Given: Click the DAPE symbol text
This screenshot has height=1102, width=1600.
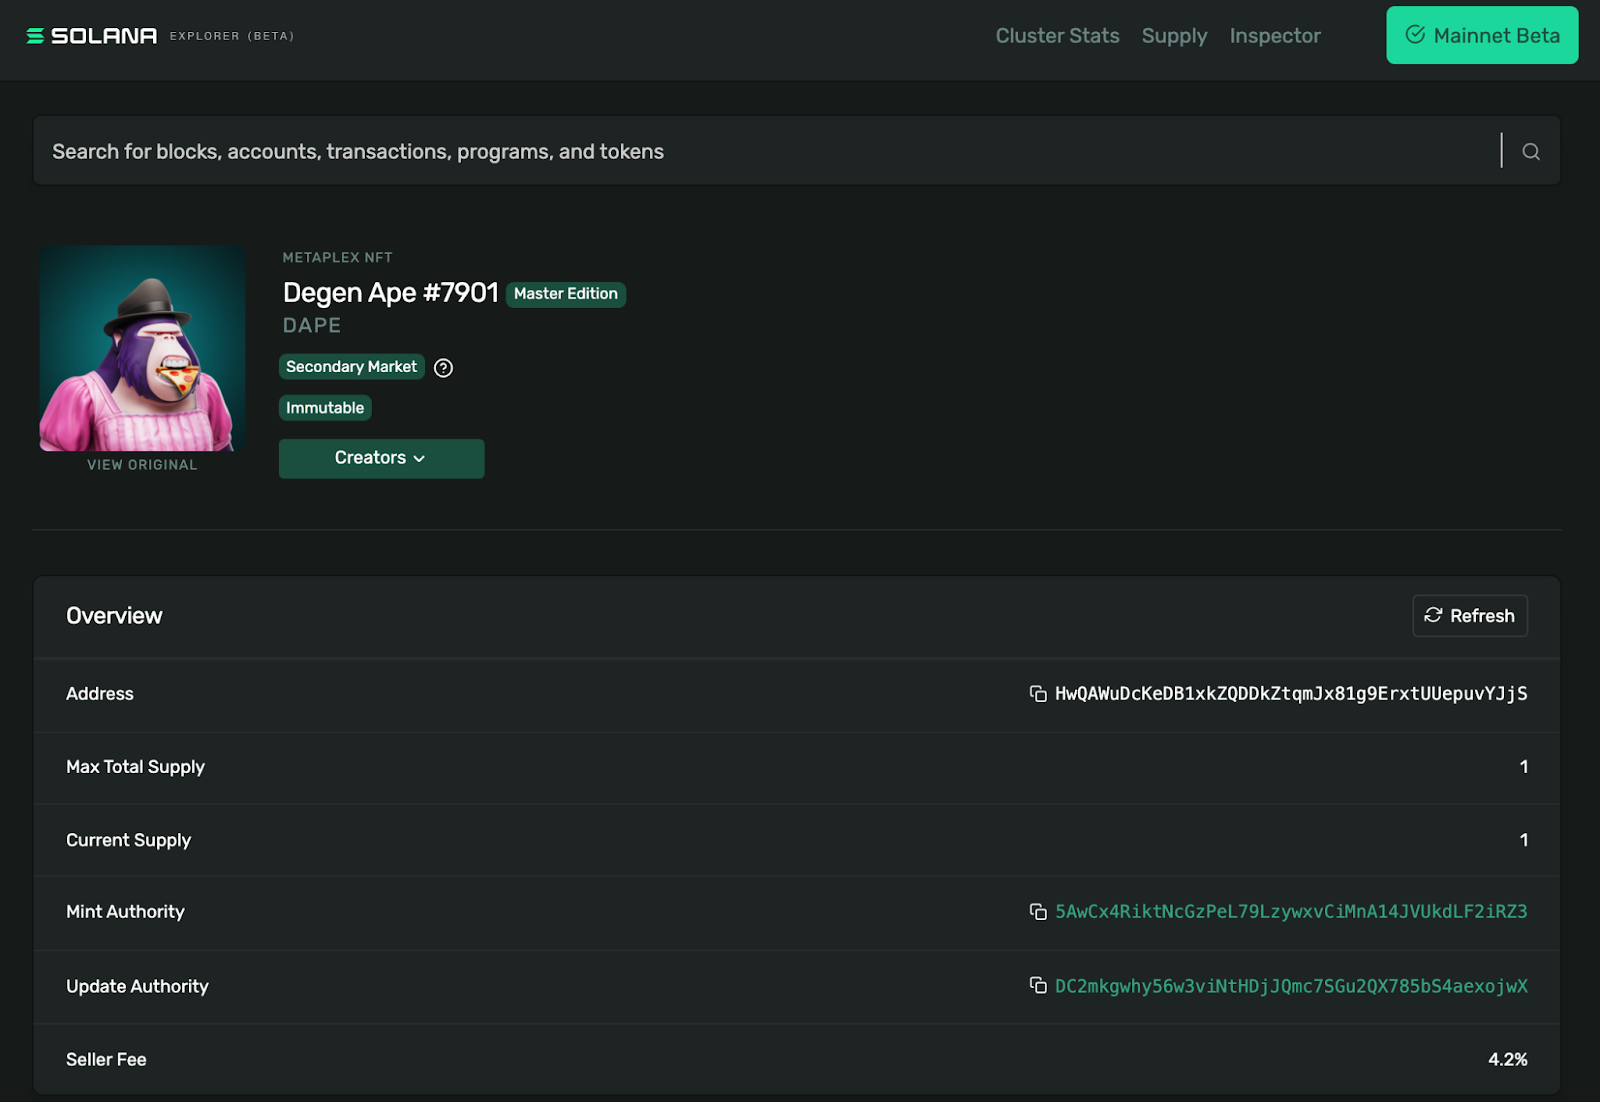Looking at the screenshot, I should (x=312, y=326).
